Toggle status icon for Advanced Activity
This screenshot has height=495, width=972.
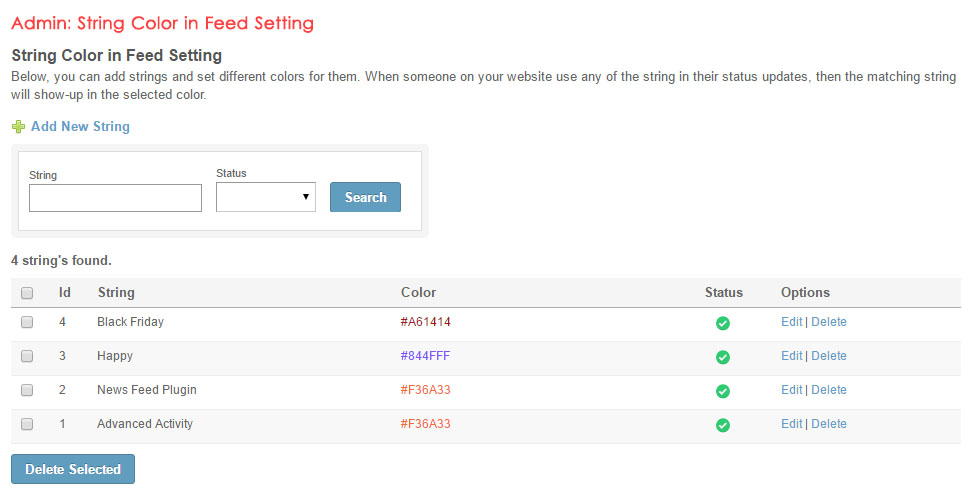pyautogui.click(x=723, y=425)
